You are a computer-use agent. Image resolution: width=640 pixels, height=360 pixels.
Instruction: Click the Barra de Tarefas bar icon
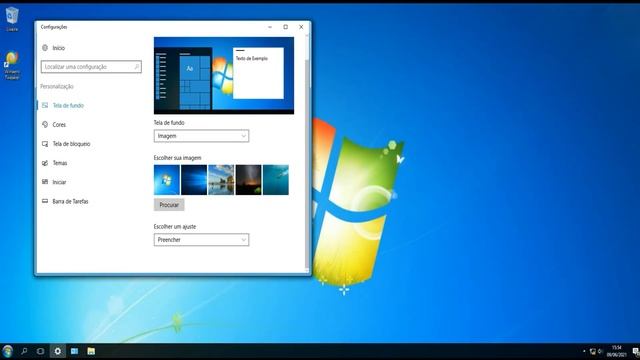pyautogui.click(x=45, y=201)
